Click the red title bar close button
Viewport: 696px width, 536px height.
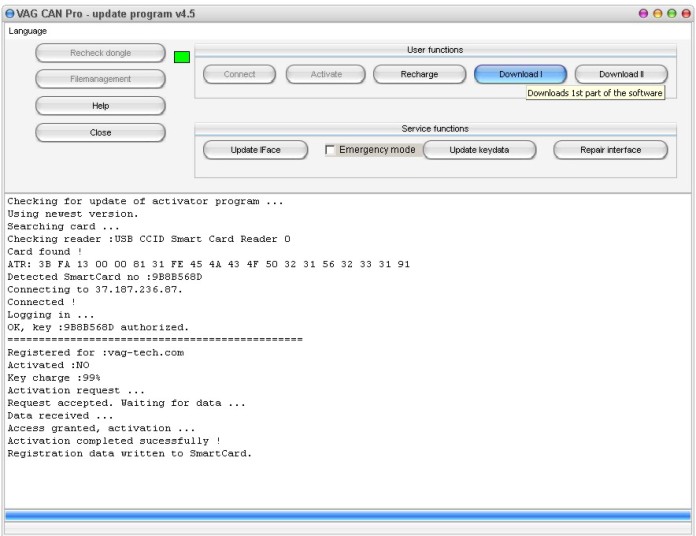point(686,14)
